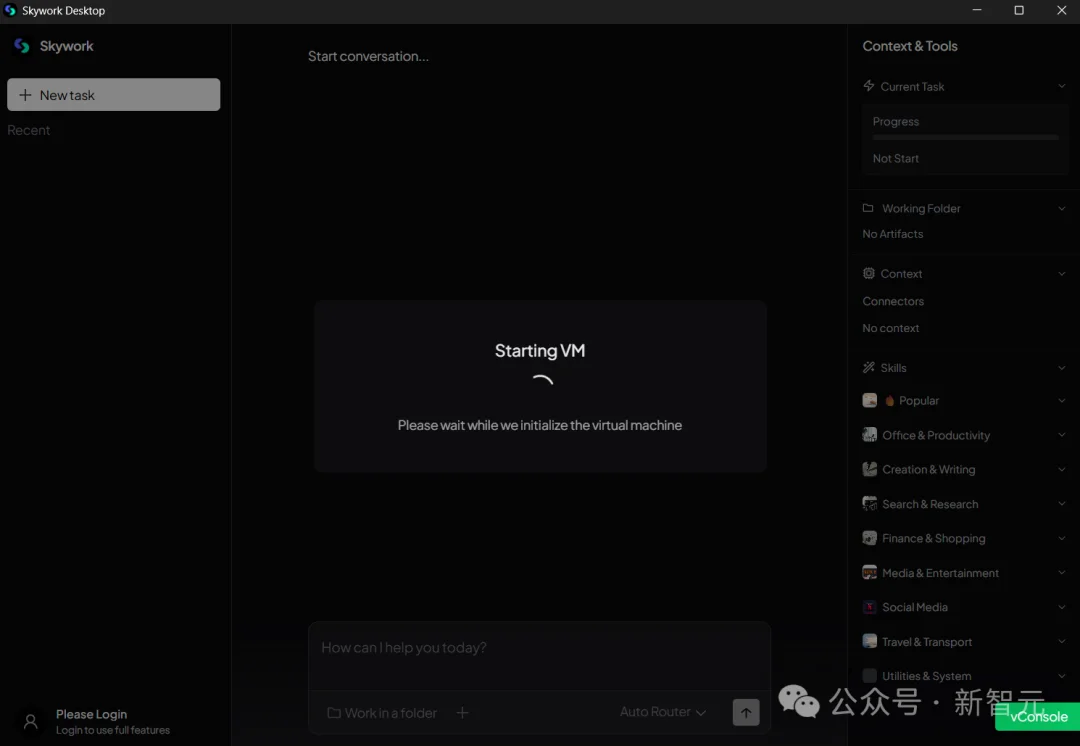Open the Please Login link

point(91,714)
